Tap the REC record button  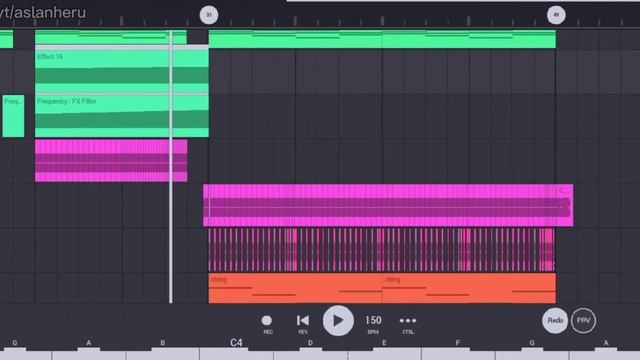[267, 324]
